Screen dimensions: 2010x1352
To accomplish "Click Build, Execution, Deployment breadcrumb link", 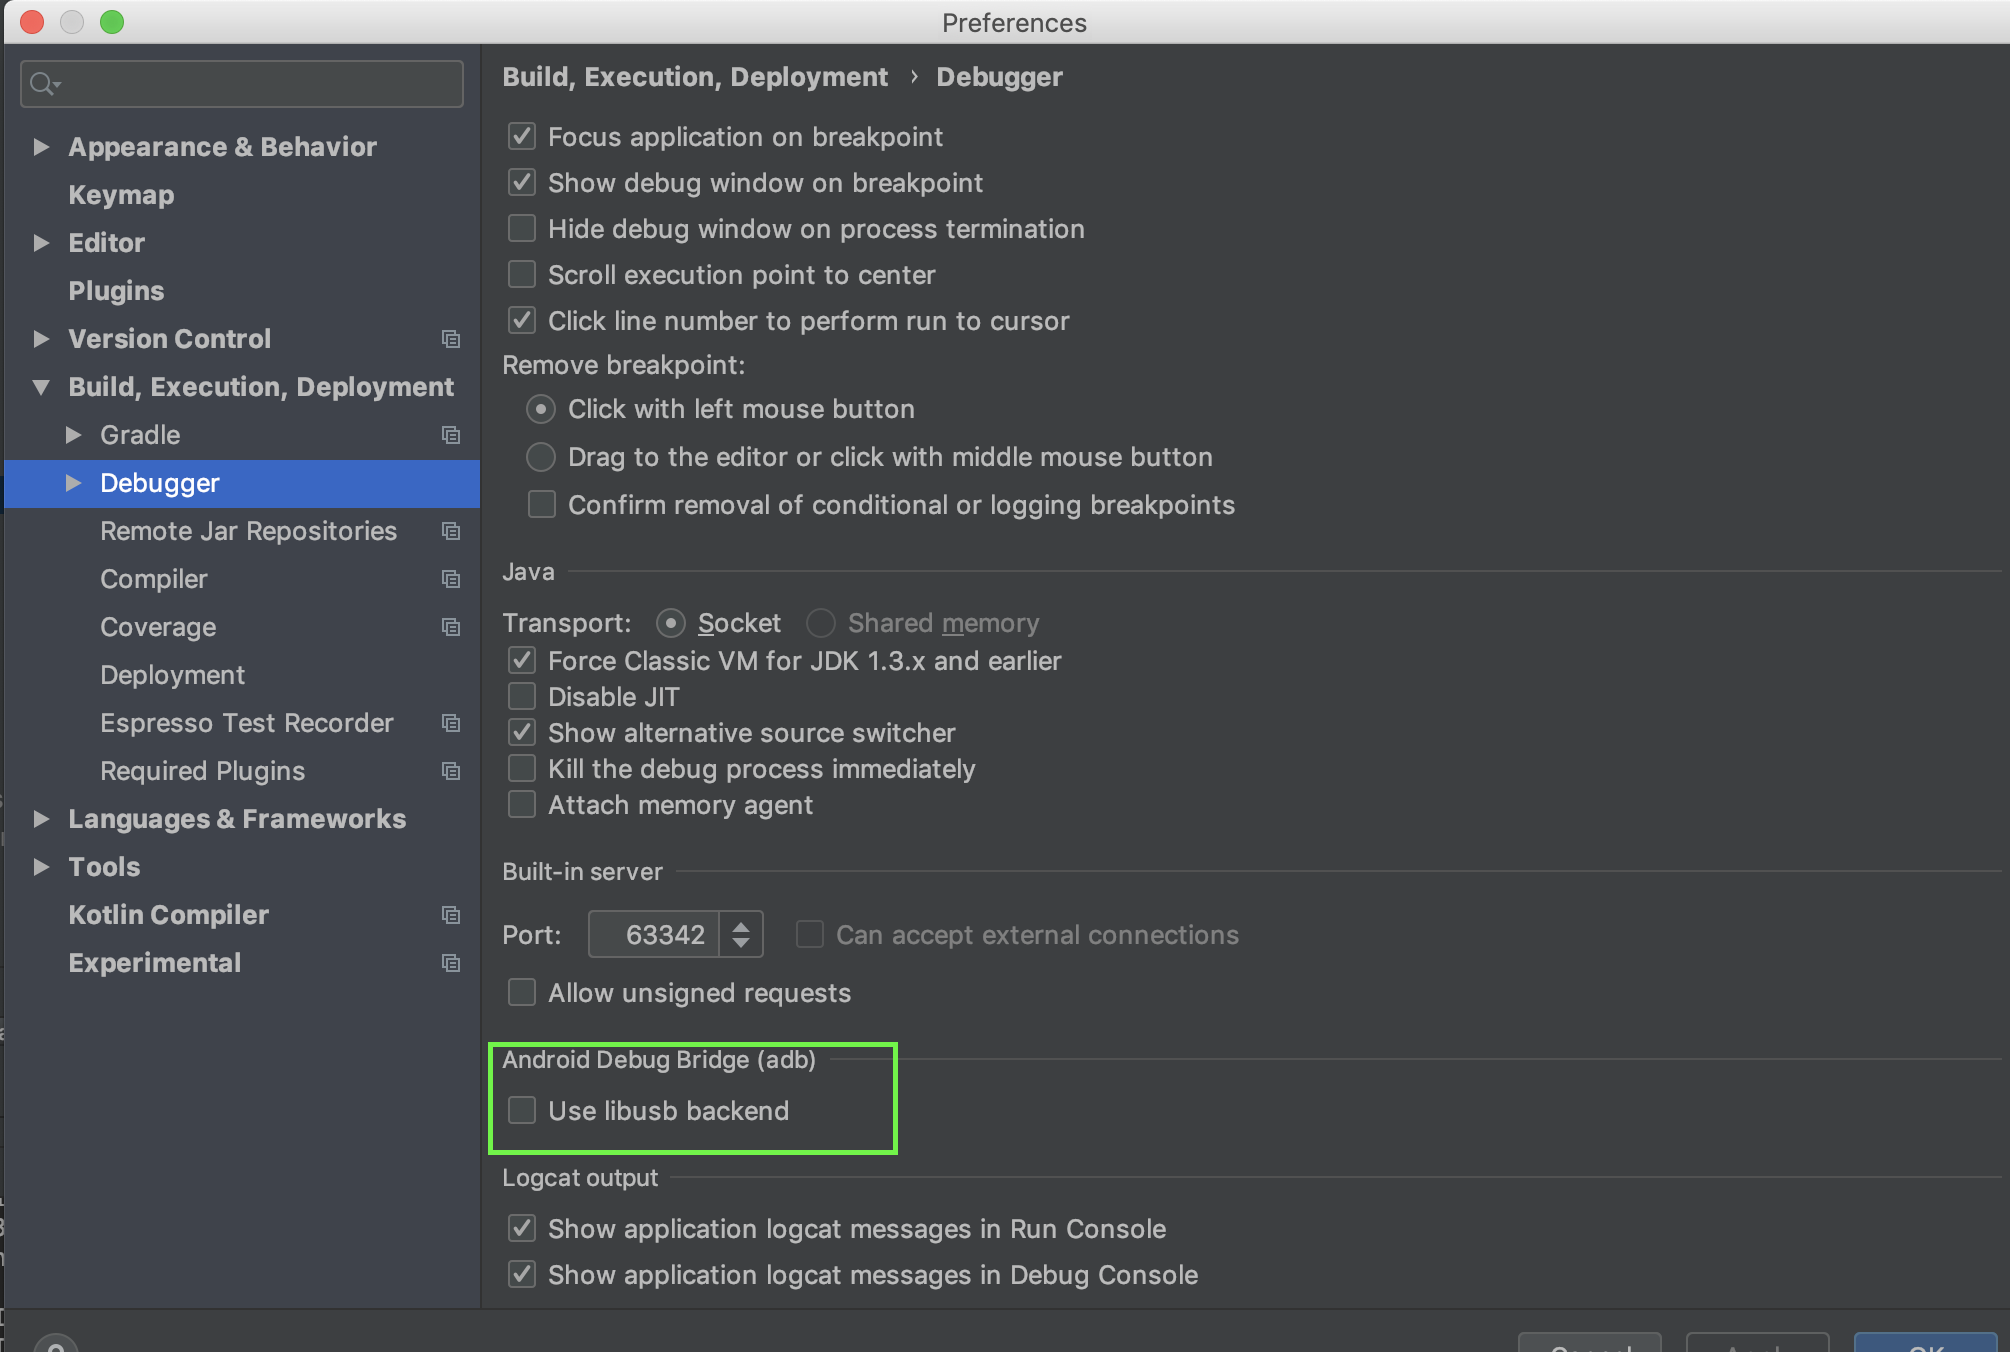I will [x=695, y=77].
